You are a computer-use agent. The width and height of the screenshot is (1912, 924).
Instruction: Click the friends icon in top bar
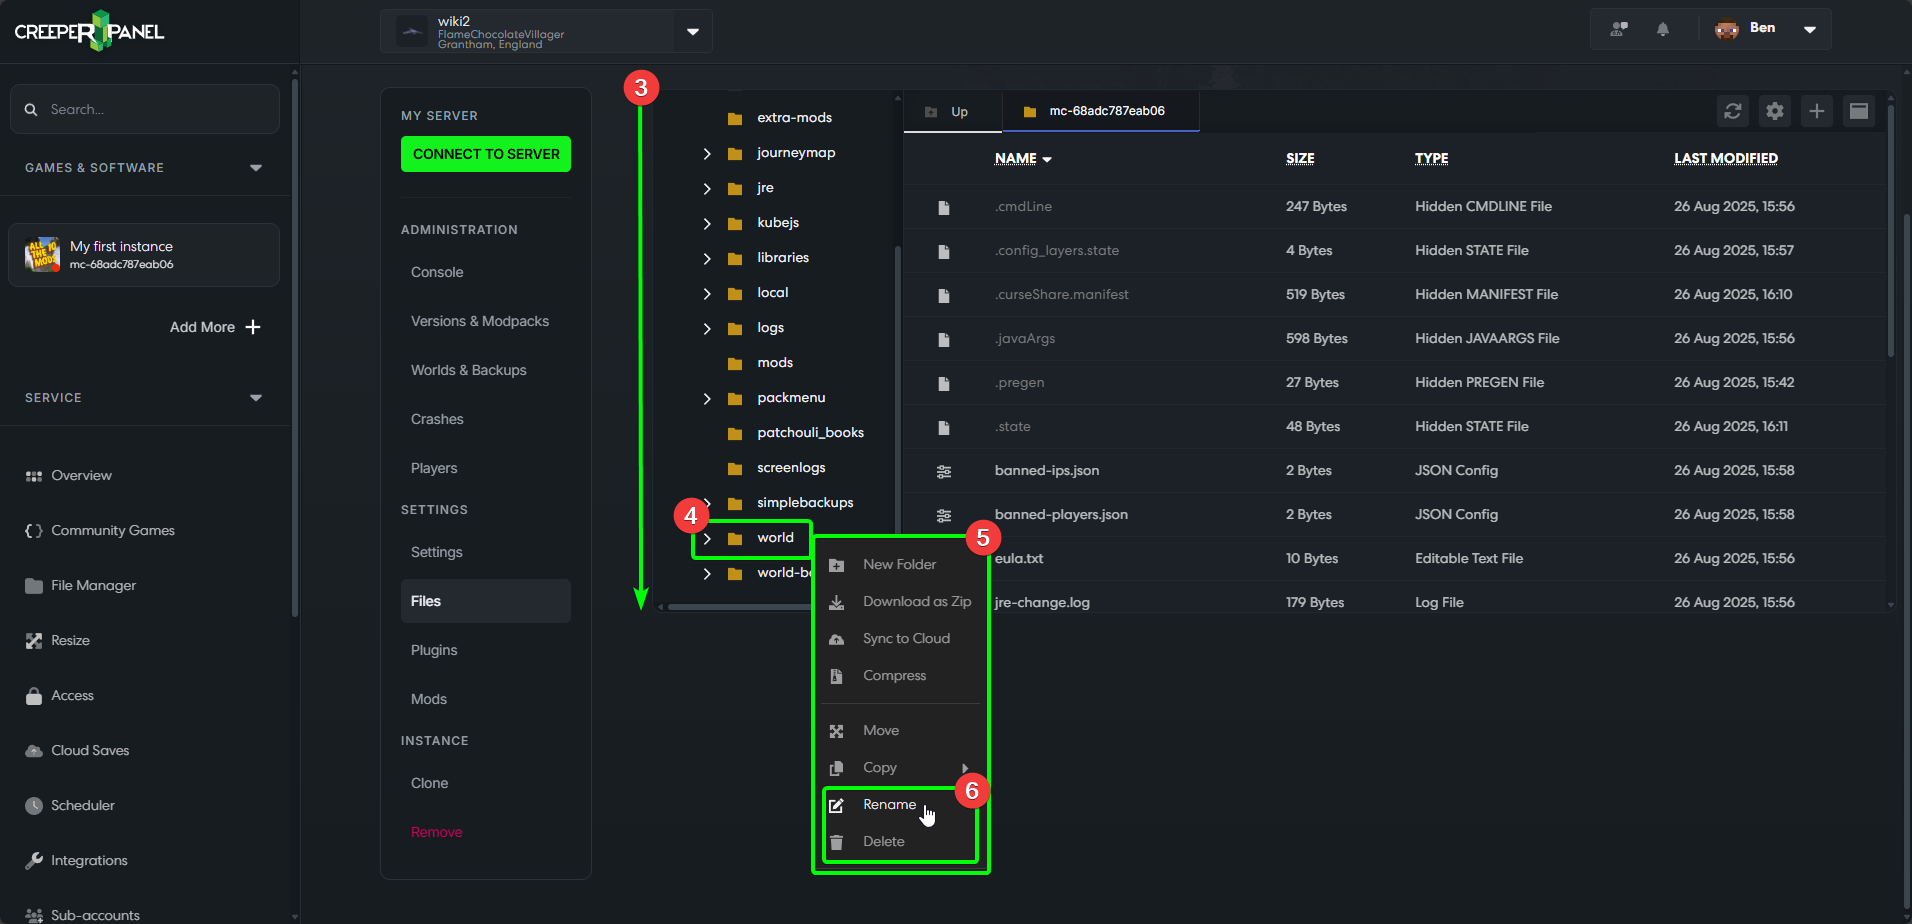(1618, 29)
